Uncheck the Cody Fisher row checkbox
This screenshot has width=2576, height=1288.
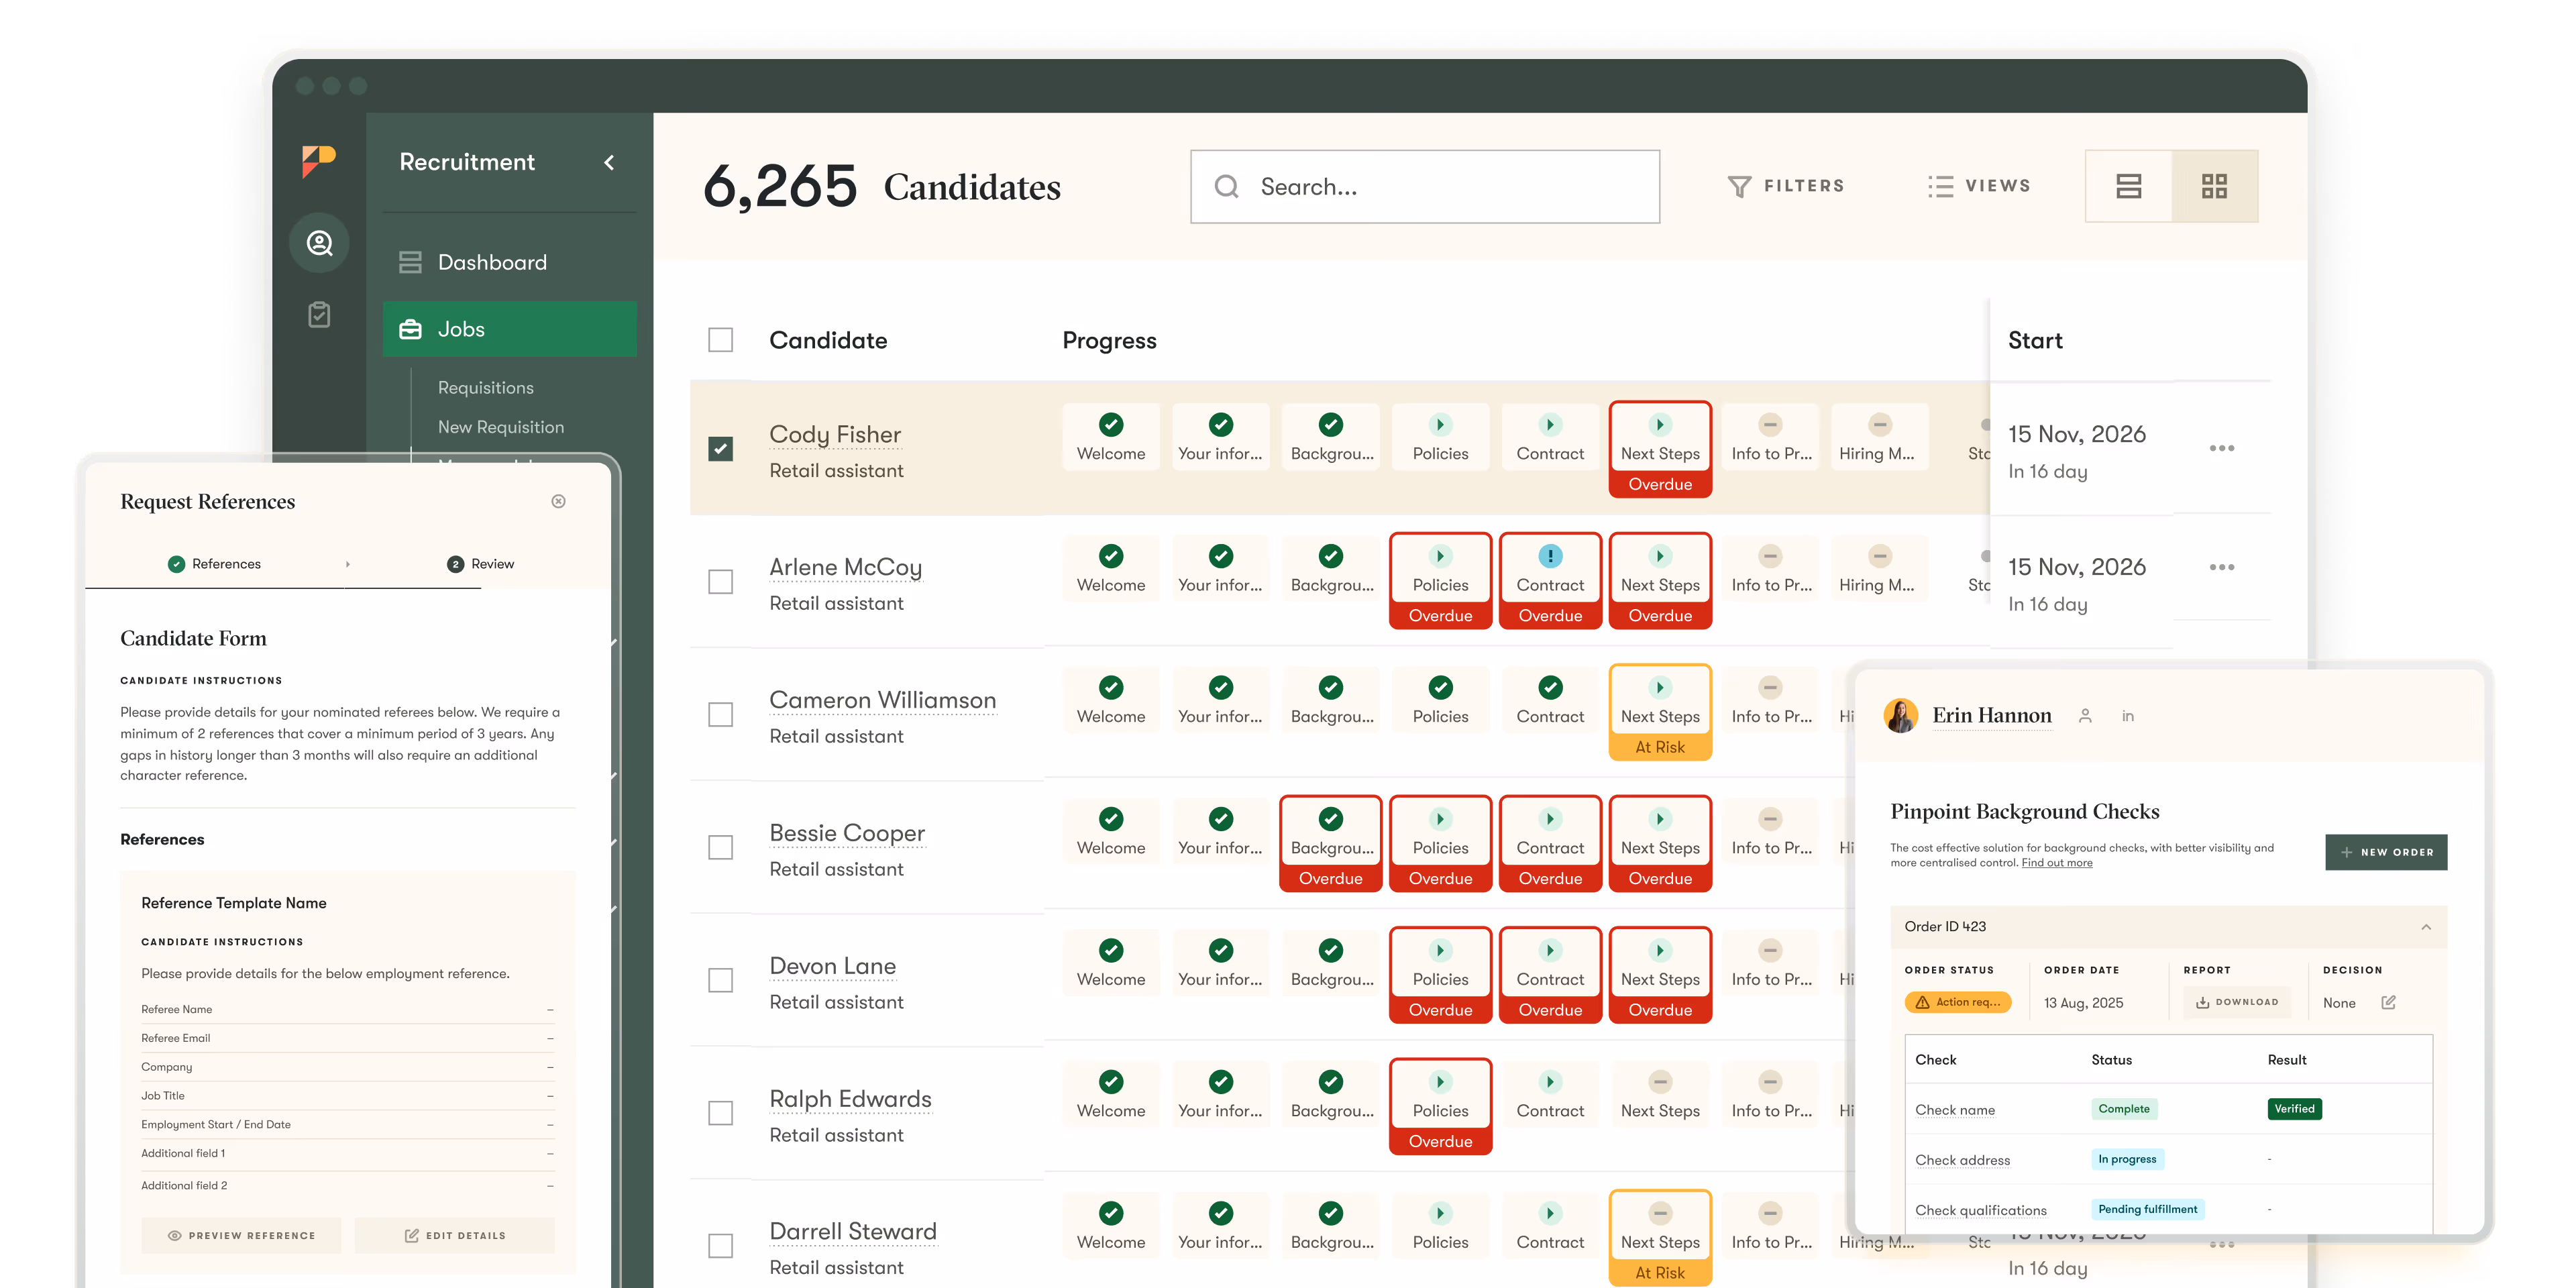pos(720,449)
